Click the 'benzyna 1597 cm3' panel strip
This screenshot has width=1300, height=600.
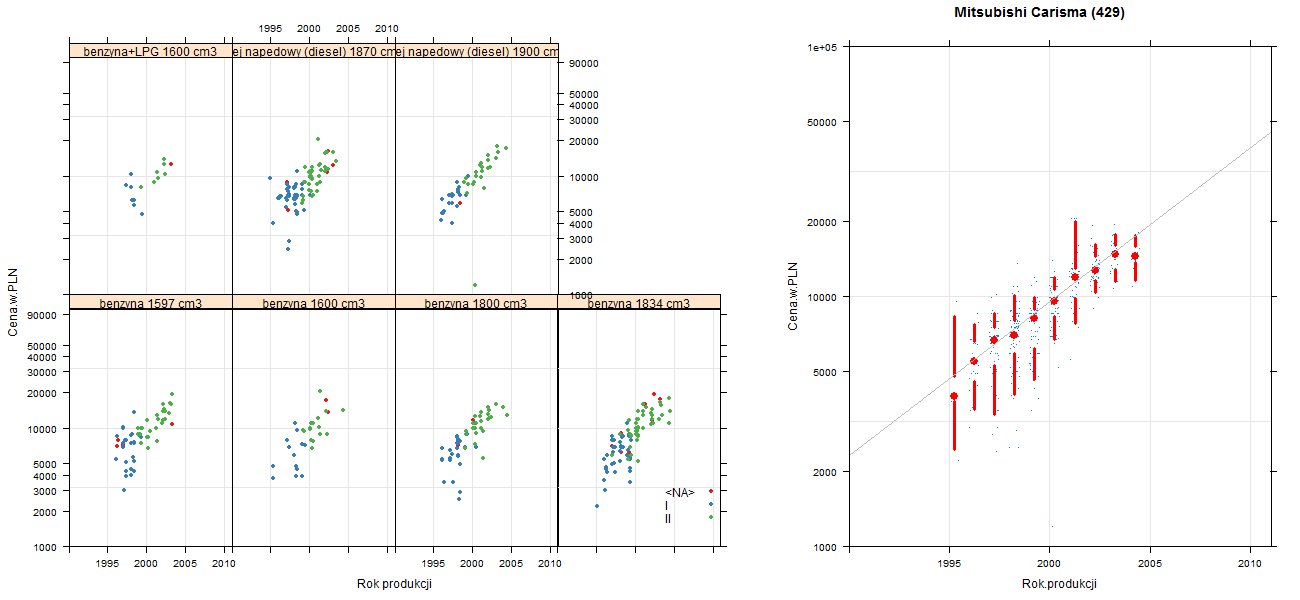150,302
